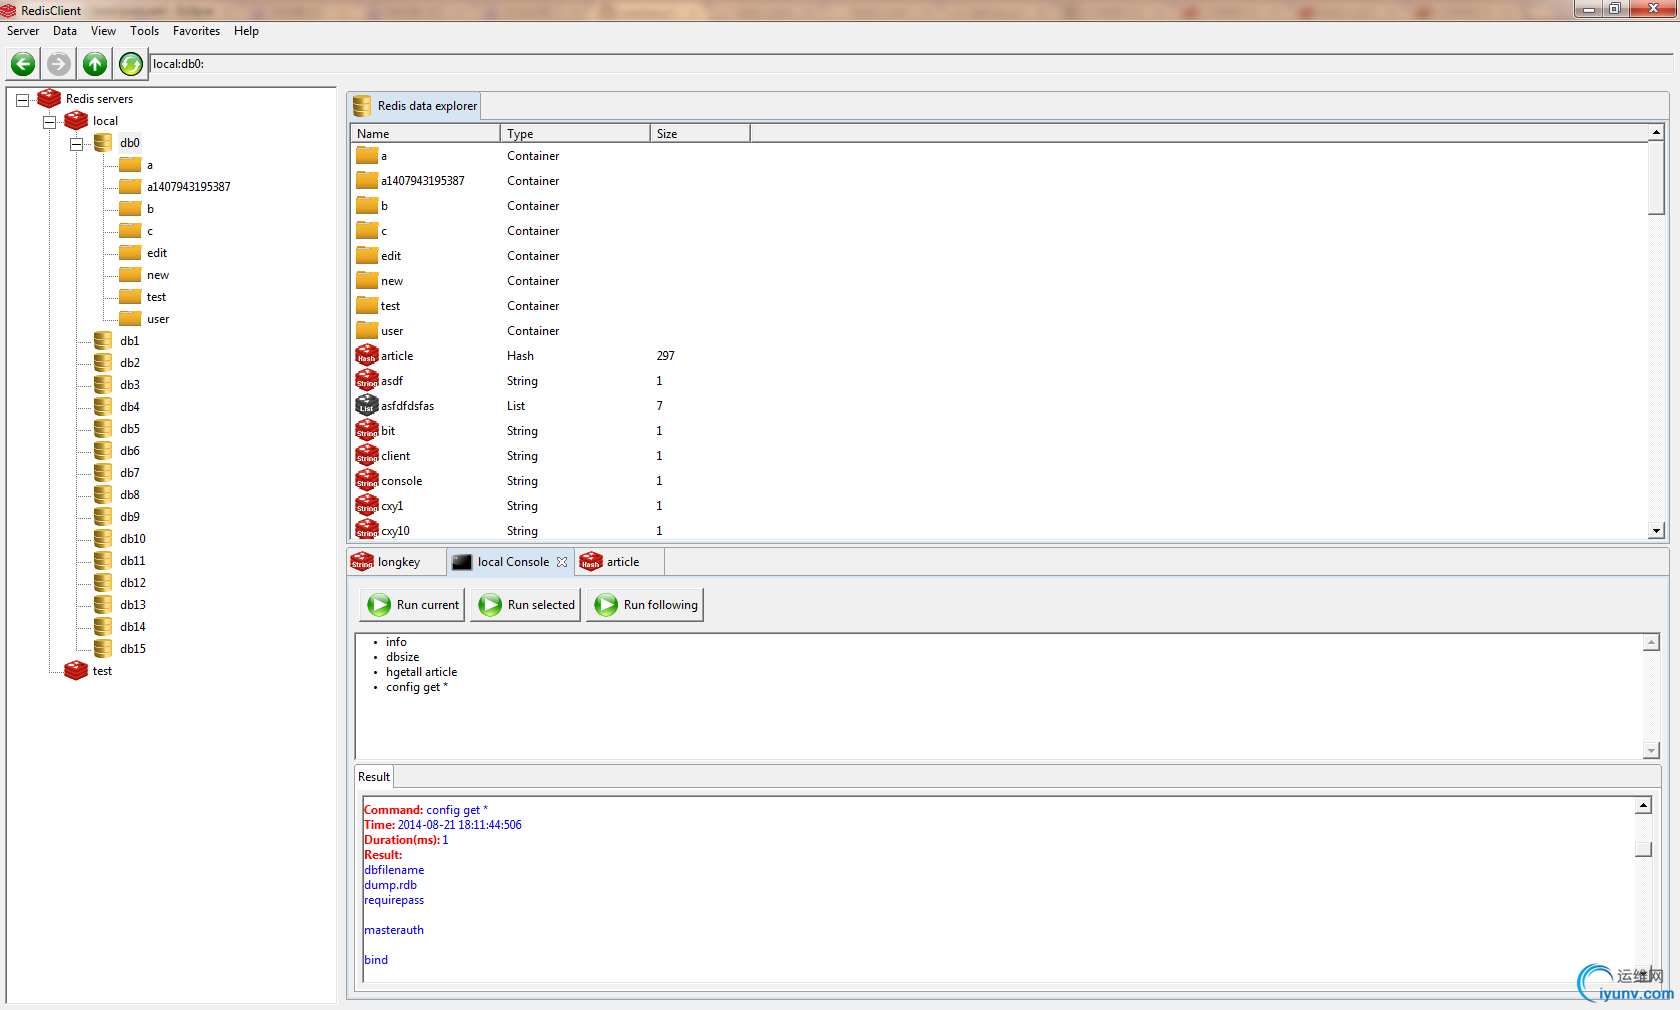Go up one level with up arrow
The image size is (1680, 1010).
tap(95, 64)
